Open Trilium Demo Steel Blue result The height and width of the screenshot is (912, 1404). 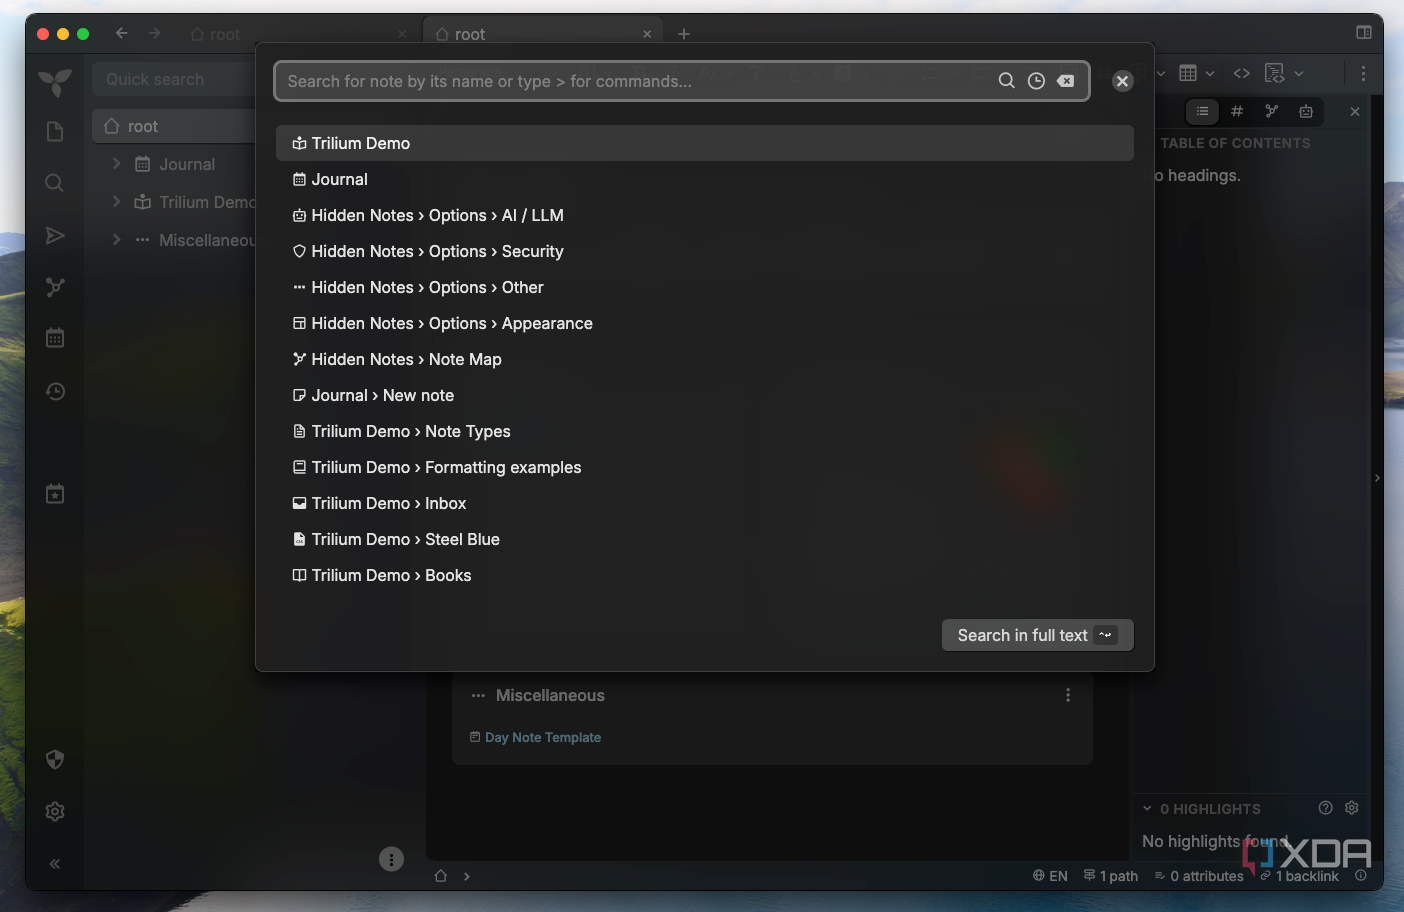(704, 539)
